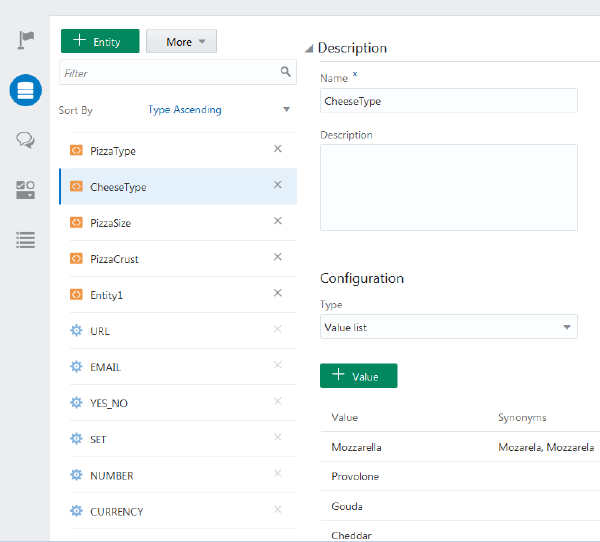Image resolution: width=600 pixels, height=542 pixels.
Task: Select the CheeseType entity row
Action: coord(178,186)
